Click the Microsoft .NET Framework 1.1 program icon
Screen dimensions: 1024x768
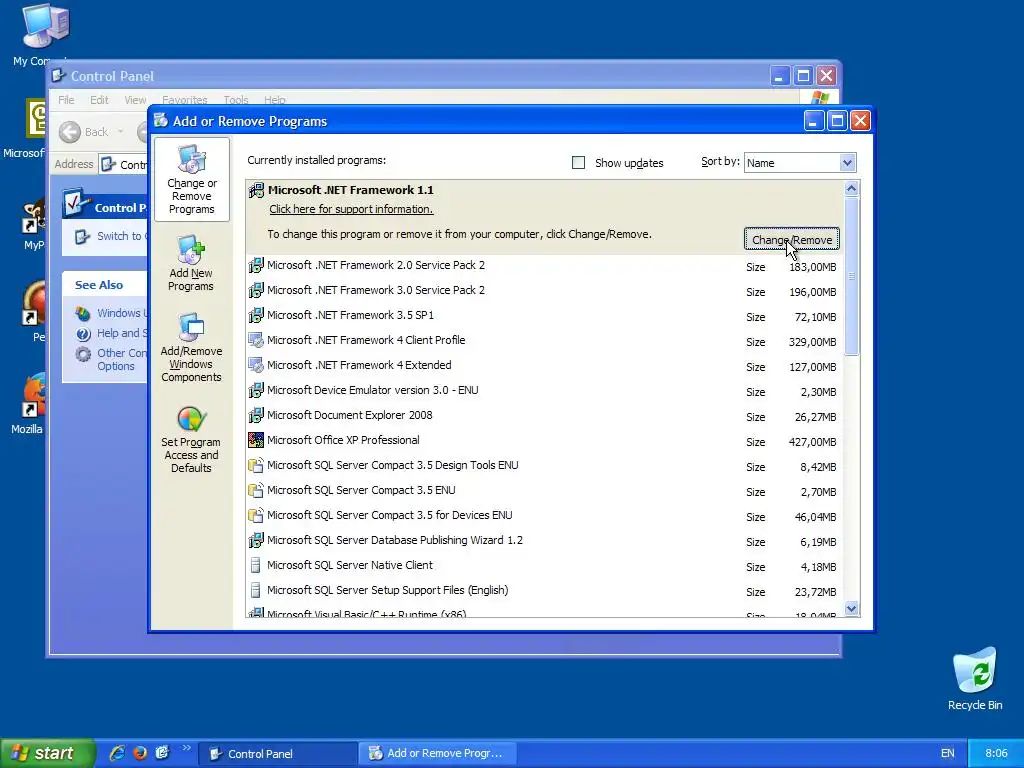(256, 191)
